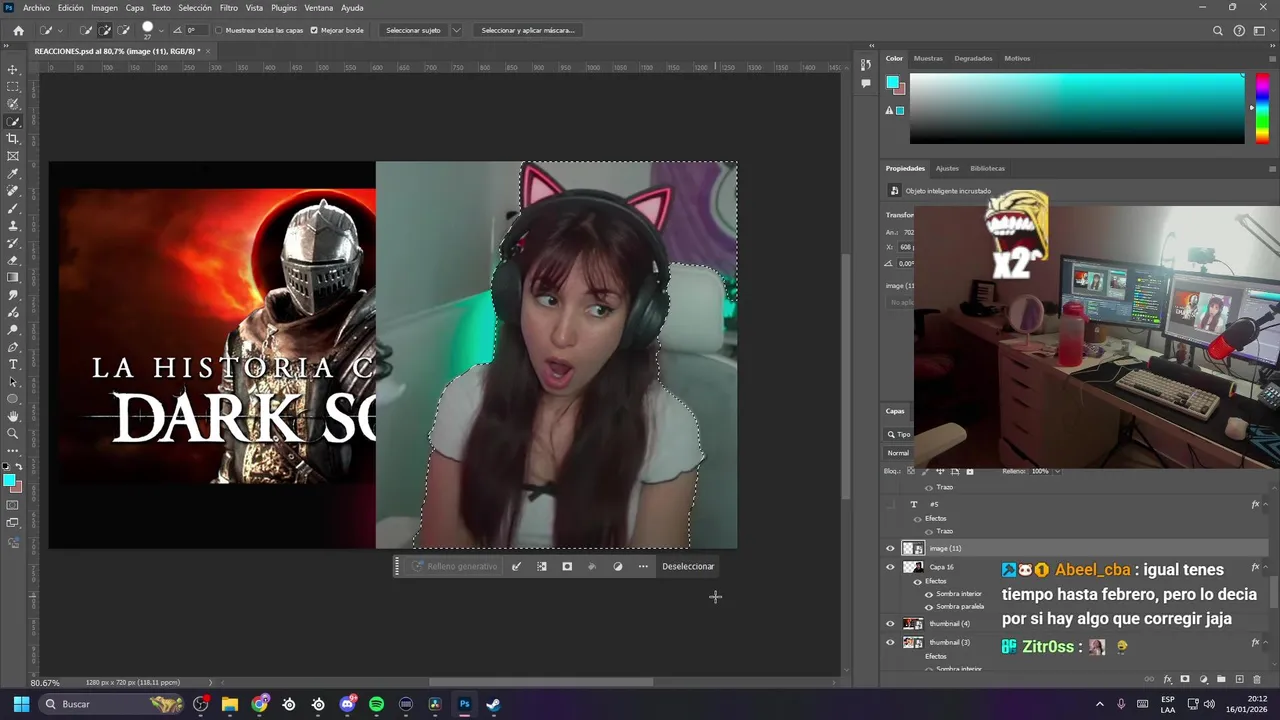The image size is (1280, 720).
Task: Switch to the Bibliotecas tab
Action: pos(987,168)
